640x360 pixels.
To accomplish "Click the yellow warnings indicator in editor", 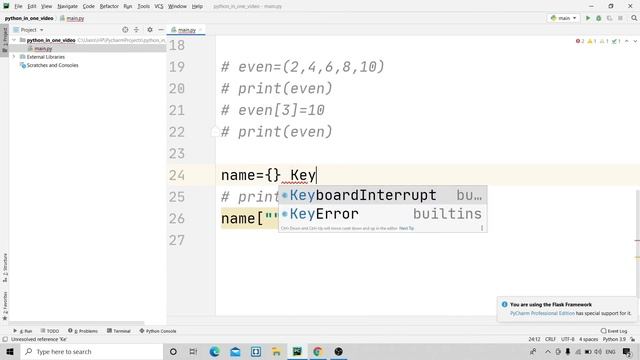I will [x=591, y=41].
